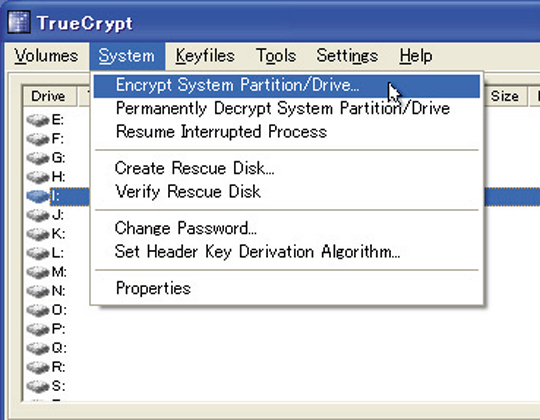The height and width of the screenshot is (420, 540).
Task: Open the Volumes menu
Action: 46,56
